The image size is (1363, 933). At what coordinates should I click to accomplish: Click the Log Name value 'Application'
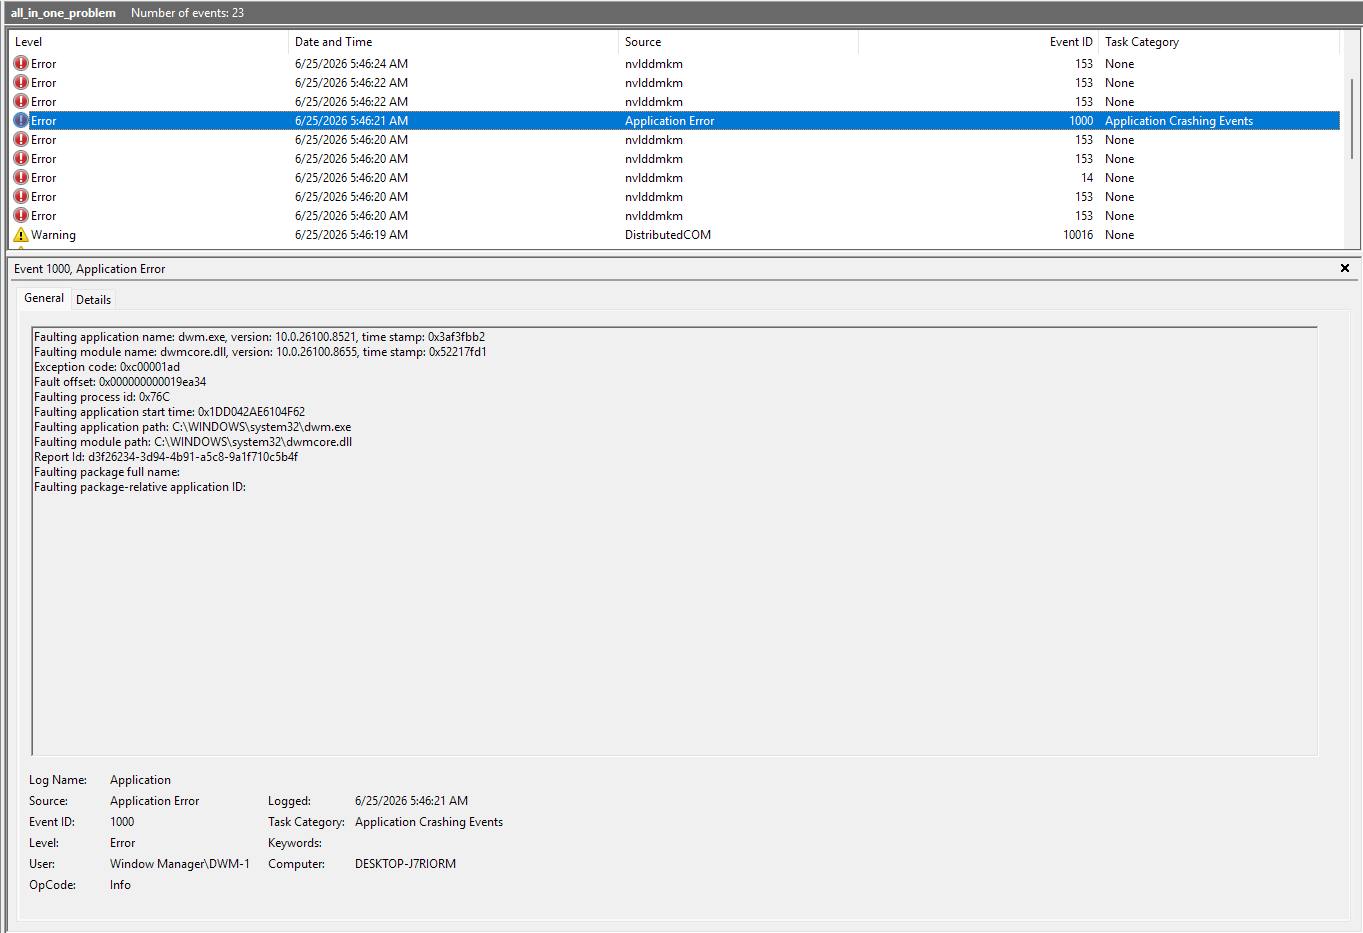140,780
